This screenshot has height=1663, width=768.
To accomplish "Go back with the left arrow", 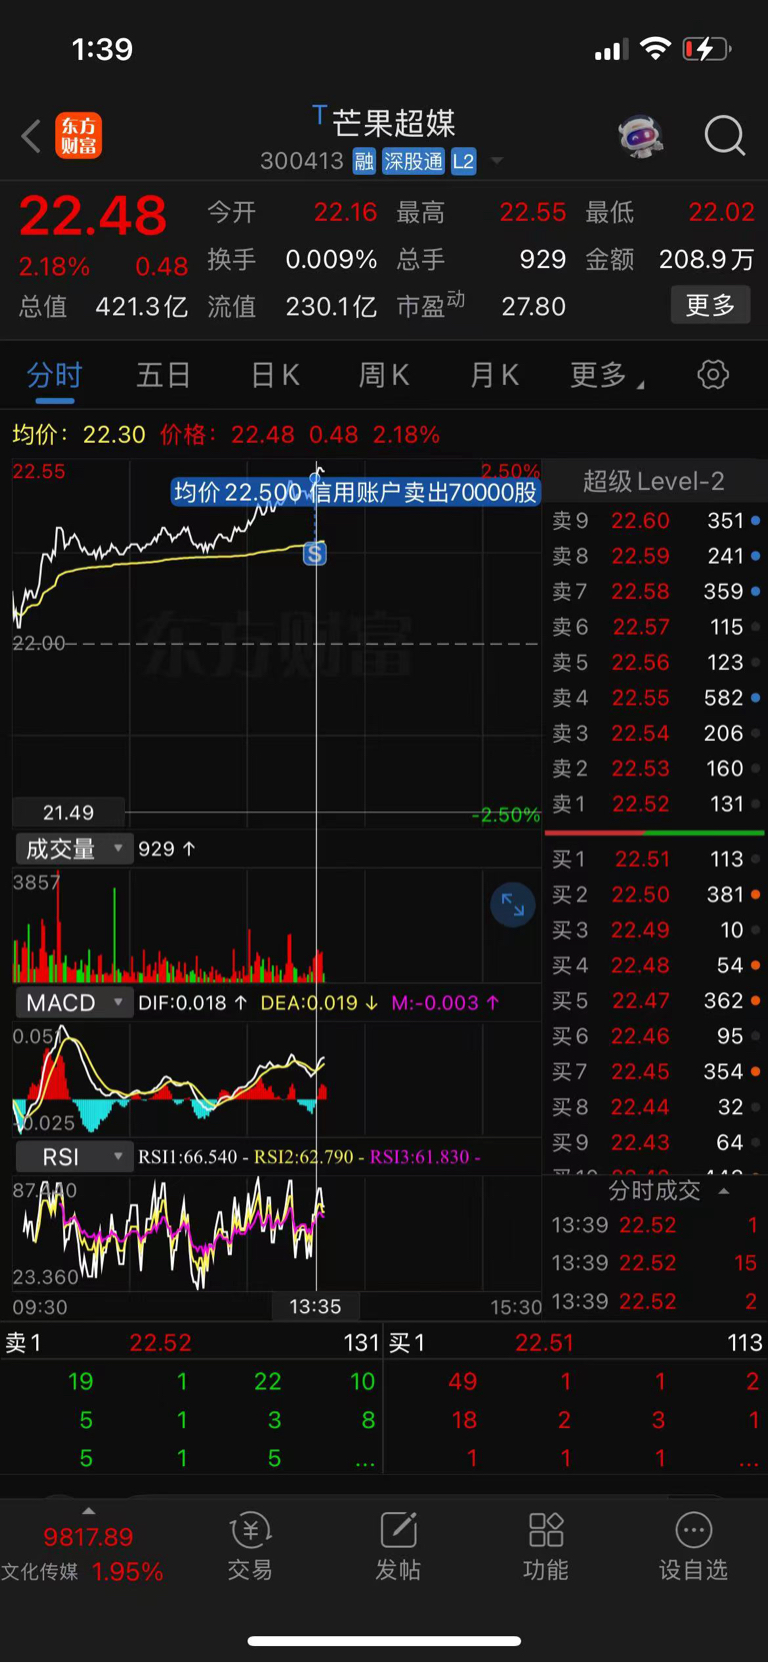I will [31, 136].
